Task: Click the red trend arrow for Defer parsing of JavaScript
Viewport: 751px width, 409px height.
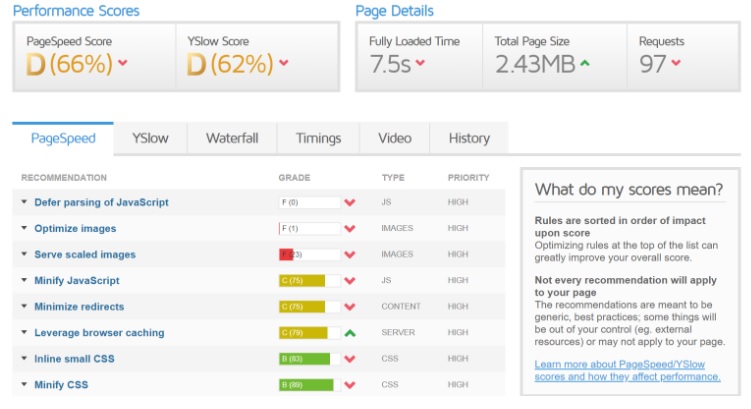Action: pos(350,203)
